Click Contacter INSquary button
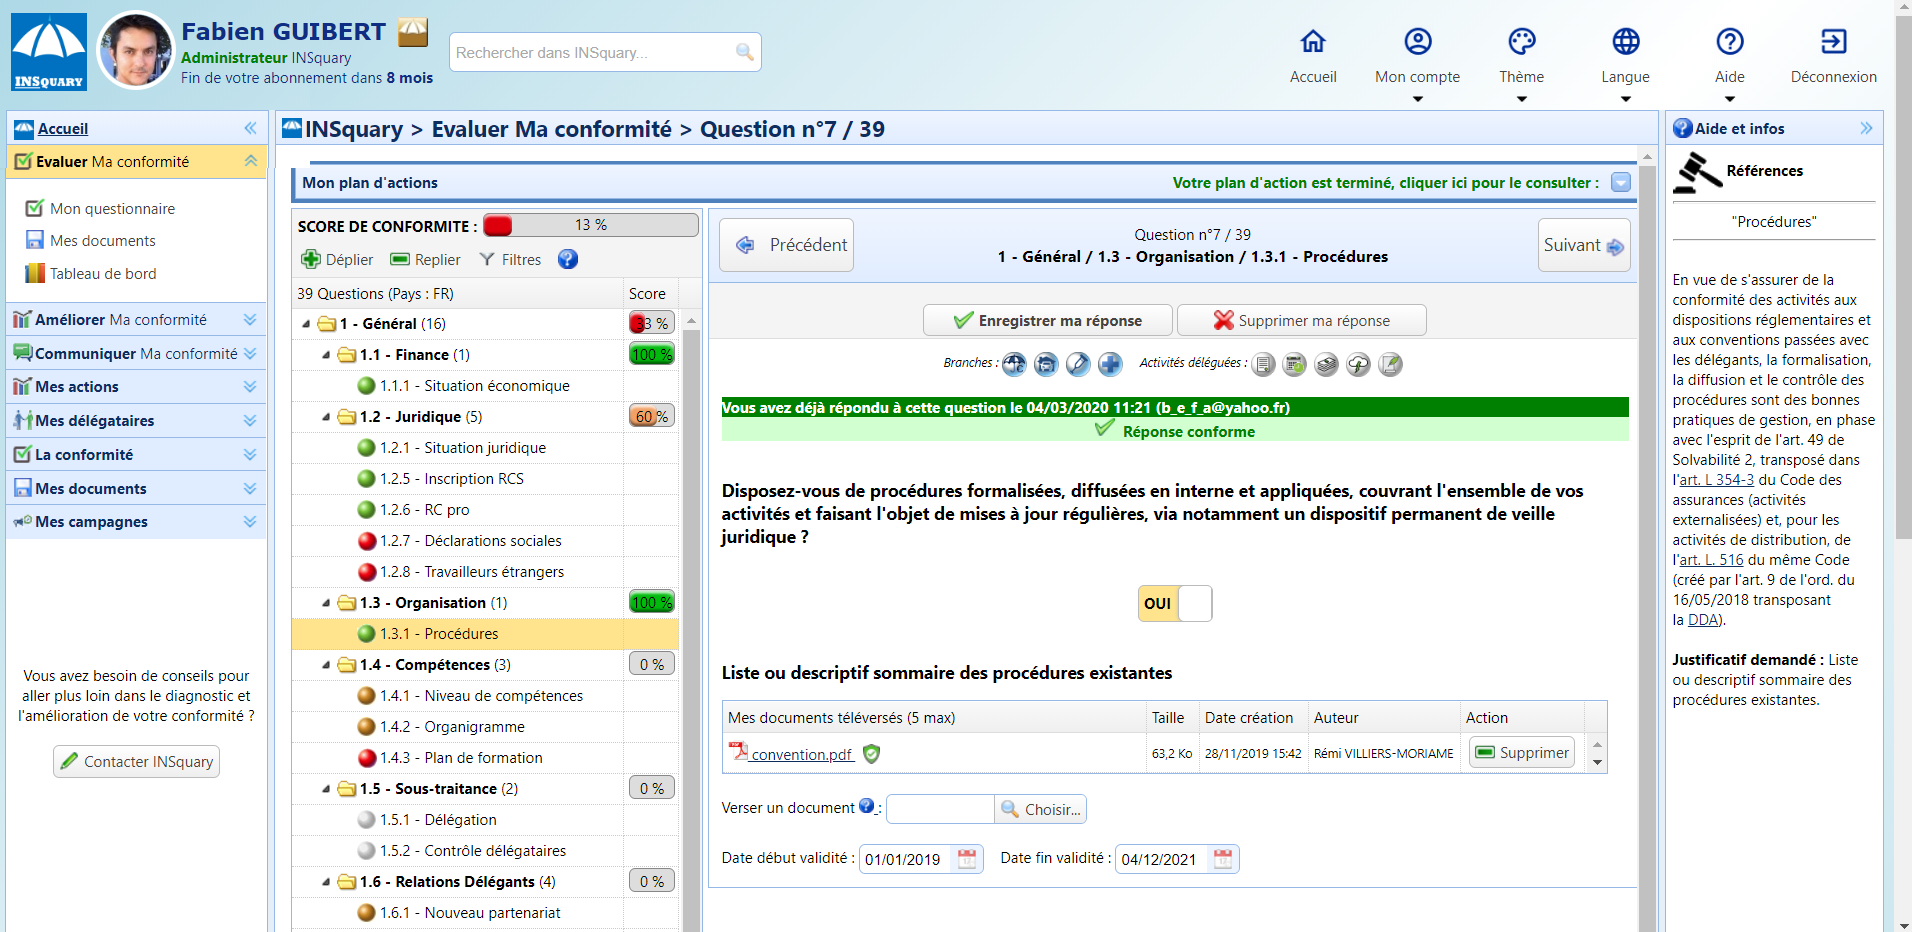Screen dimensions: 1912x932 [136, 762]
